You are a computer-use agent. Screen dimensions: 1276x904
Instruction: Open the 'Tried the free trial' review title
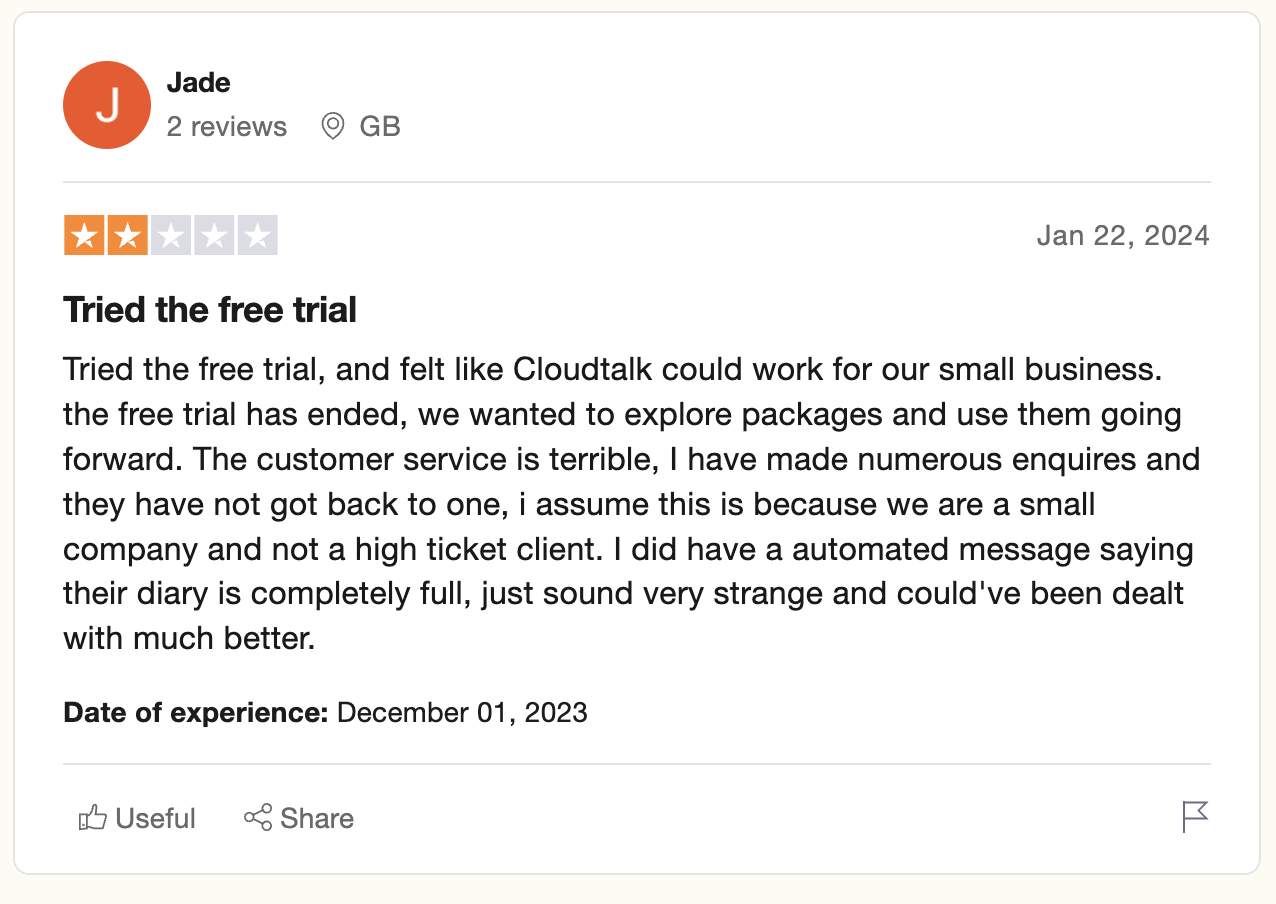point(210,310)
